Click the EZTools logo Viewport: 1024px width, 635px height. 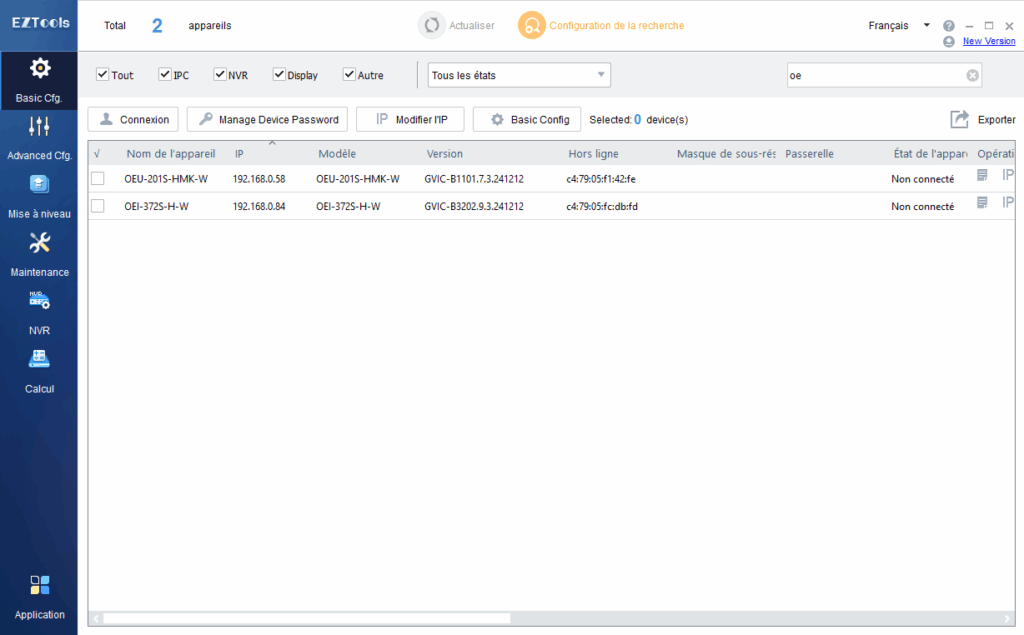40,23
